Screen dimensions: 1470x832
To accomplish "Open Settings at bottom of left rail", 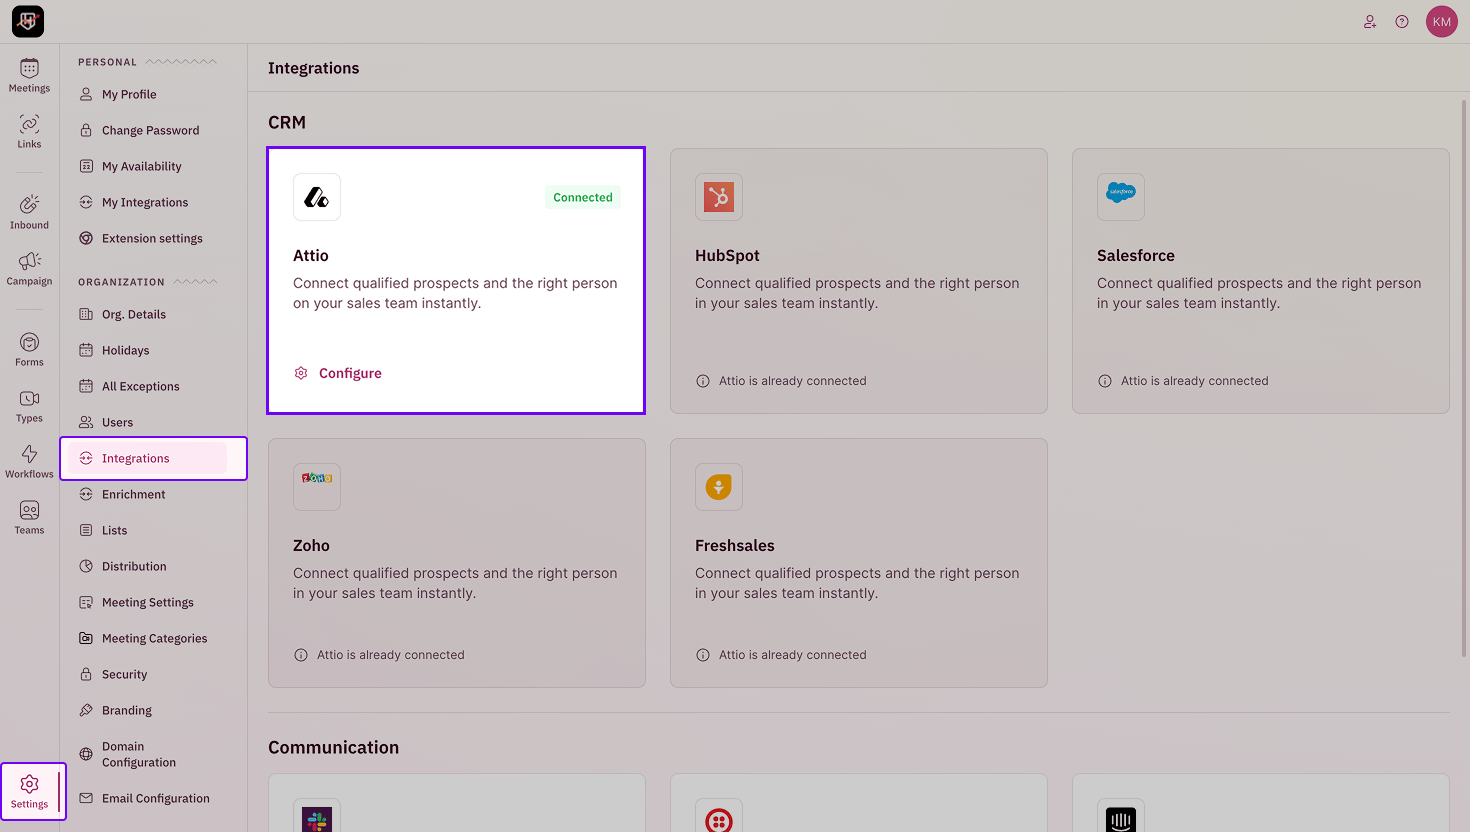I will 29,792.
